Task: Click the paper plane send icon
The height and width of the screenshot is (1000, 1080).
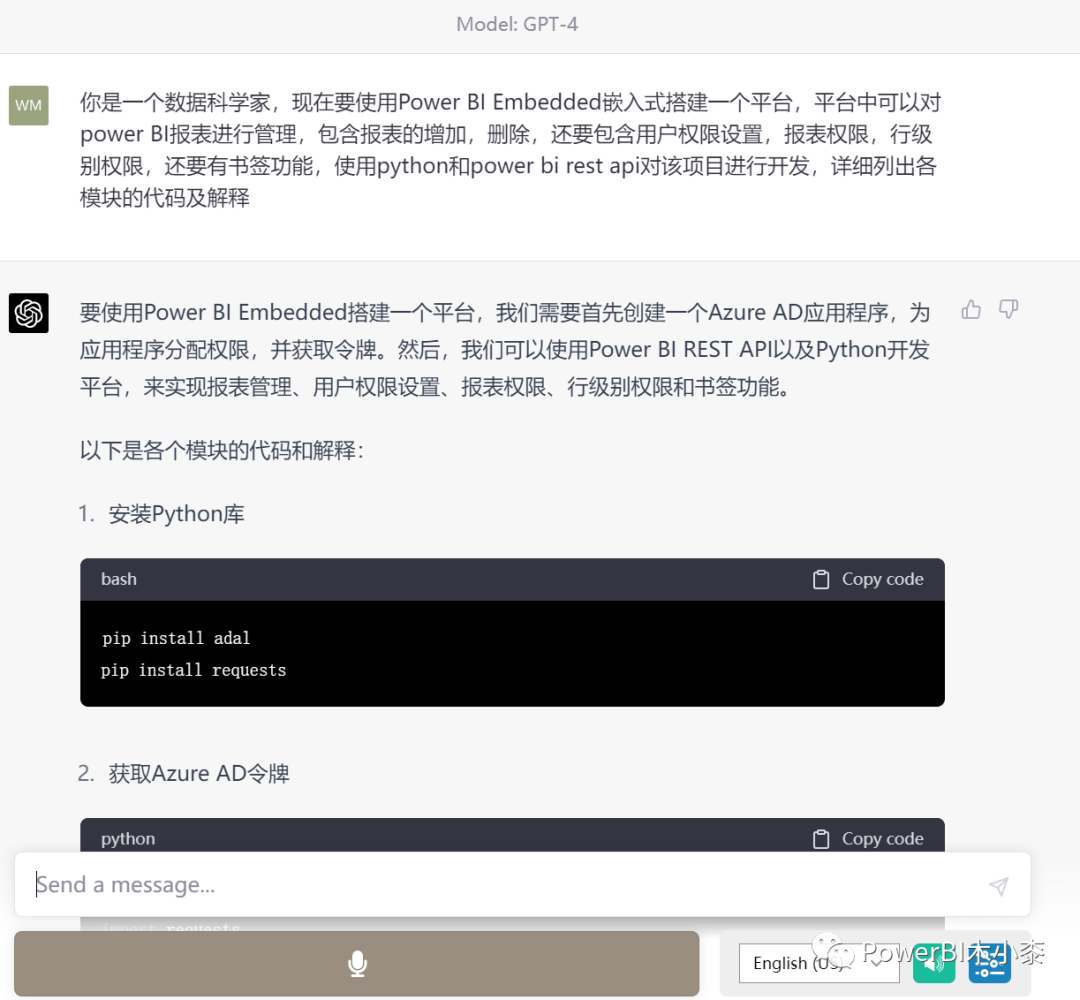Action: [999, 886]
